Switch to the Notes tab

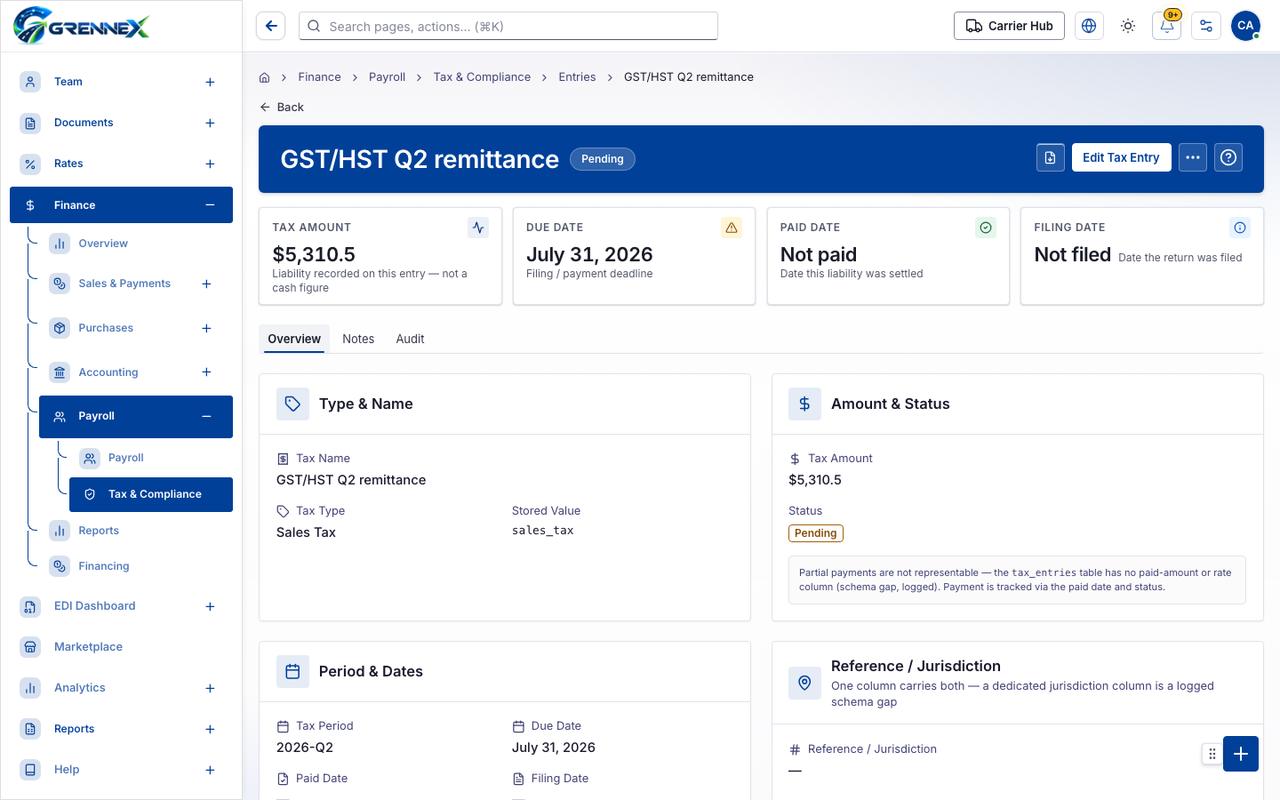(x=358, y=339)
